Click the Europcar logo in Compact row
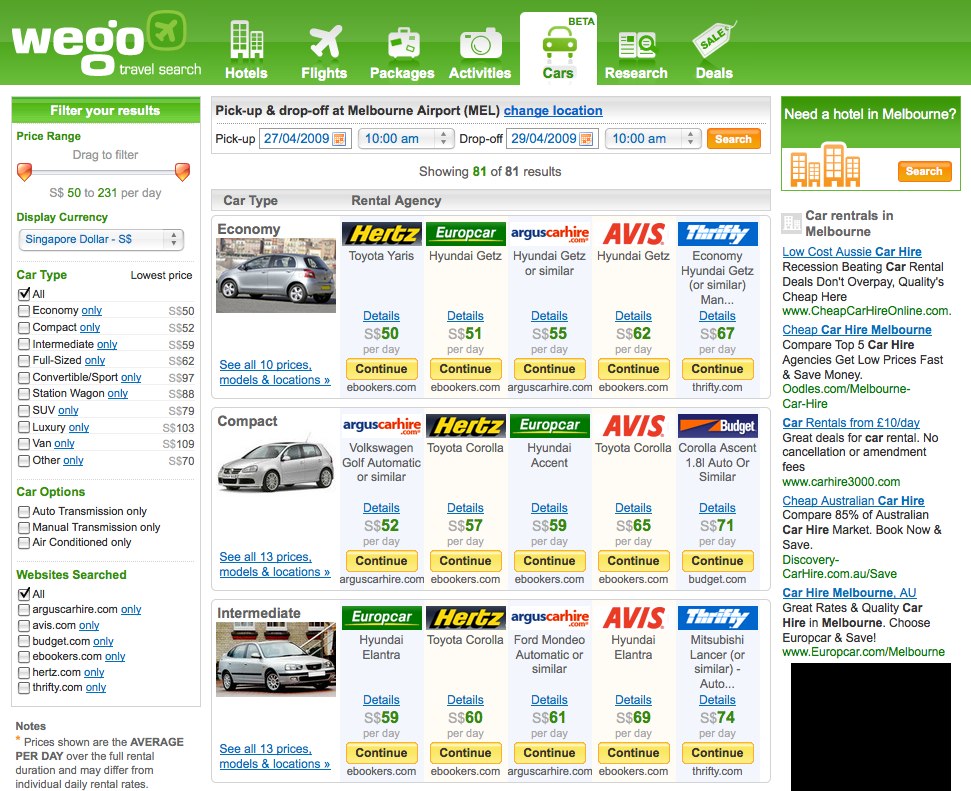The height and width of the screenshot is (791, 971). [549, 426]
